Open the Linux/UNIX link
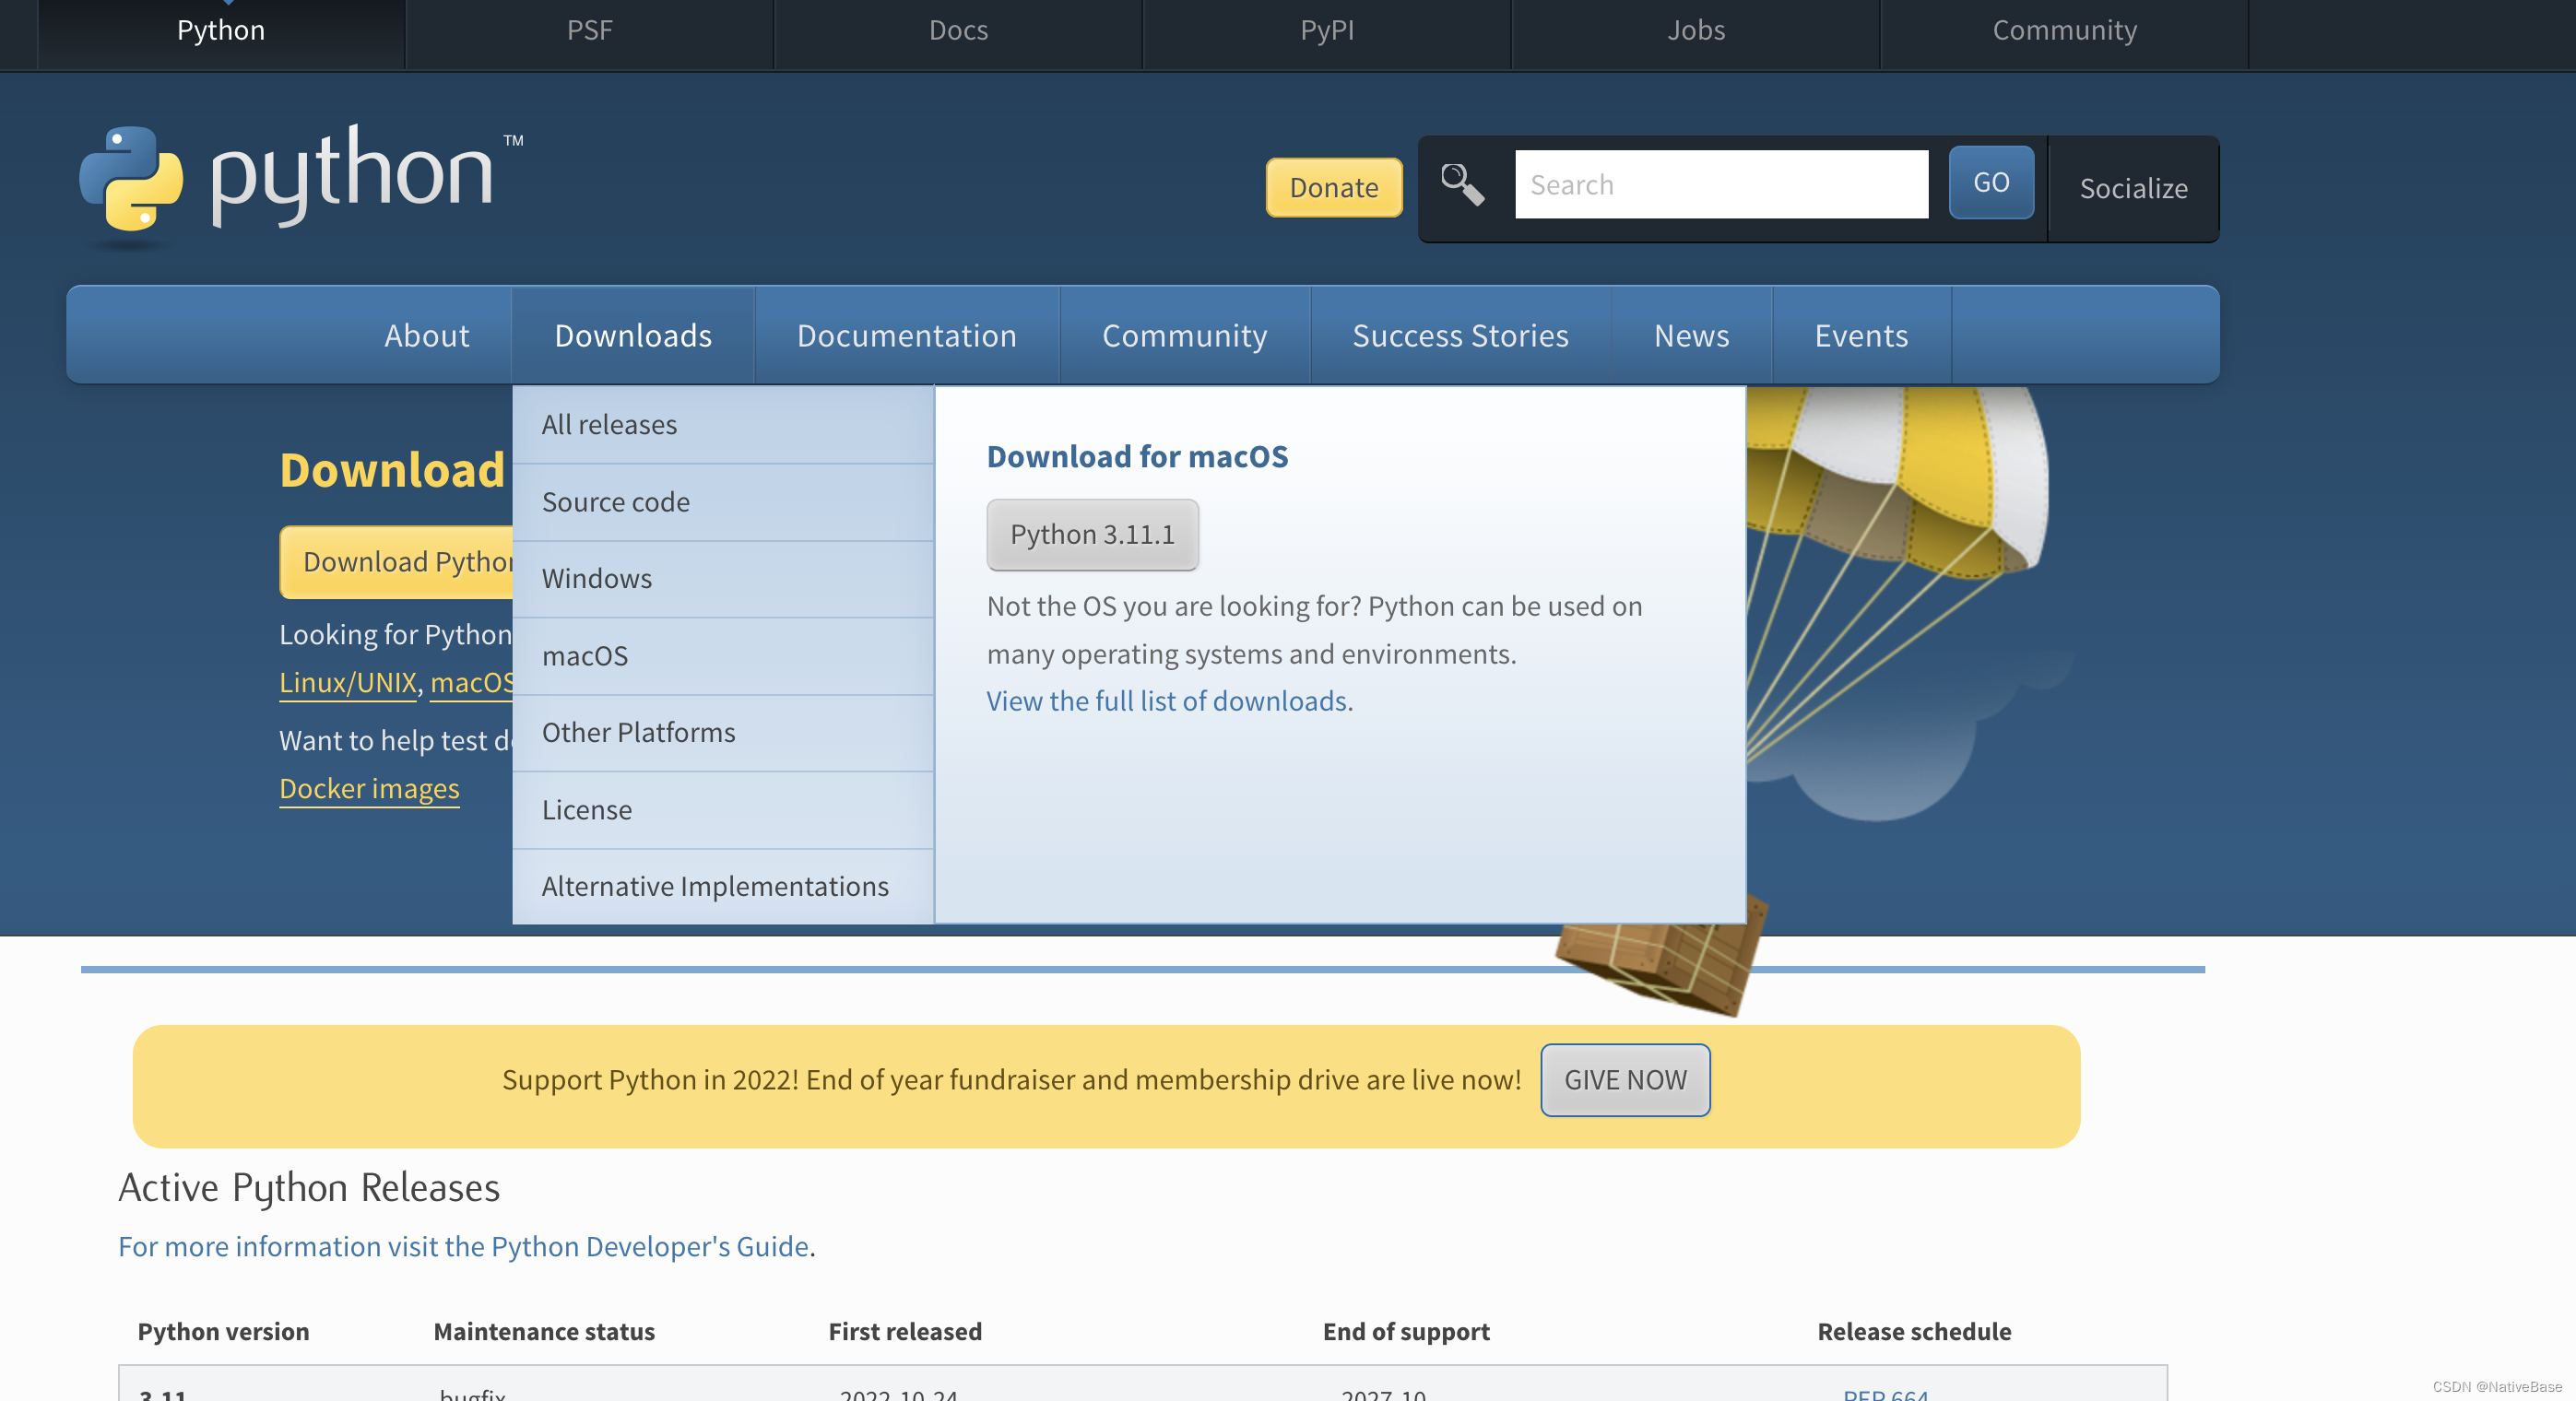 point(348,682)
